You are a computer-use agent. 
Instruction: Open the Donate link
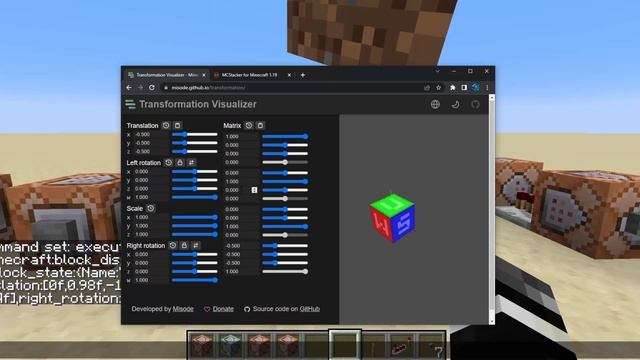click(x=223, y=309)
